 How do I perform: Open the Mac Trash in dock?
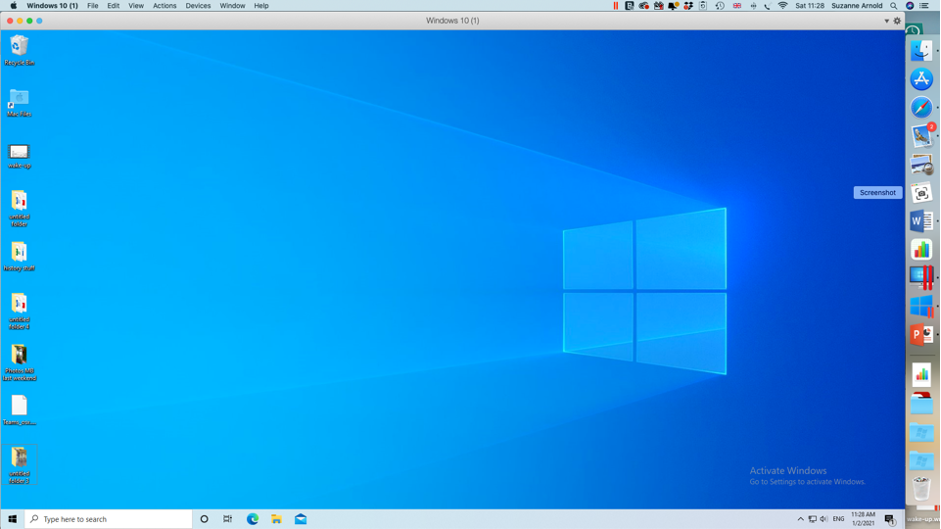921,488
